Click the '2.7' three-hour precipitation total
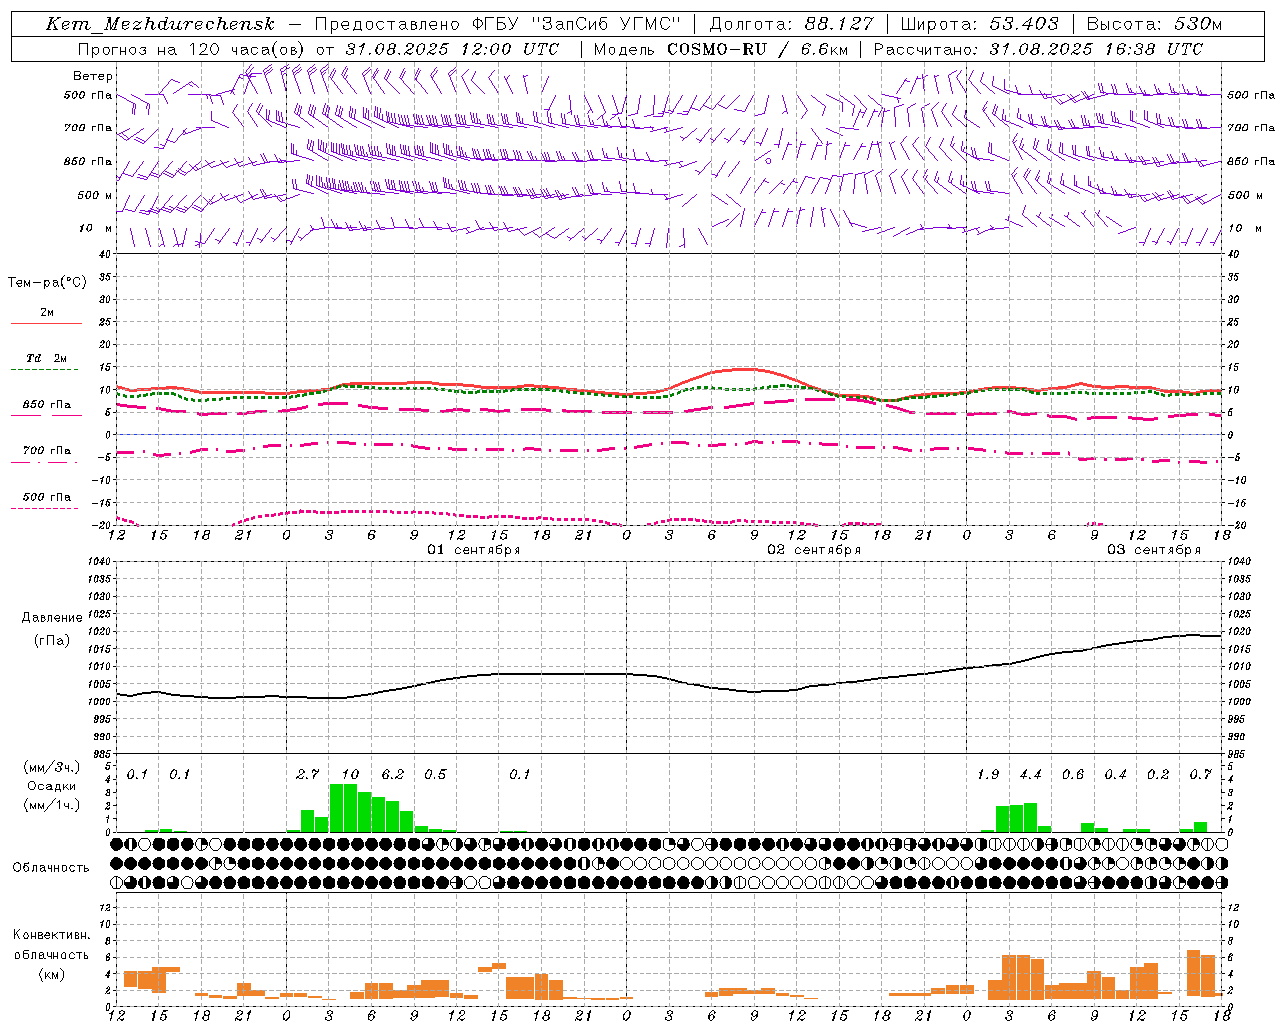The width and height of the screenshot is (1280, 1024). point(308,775)
